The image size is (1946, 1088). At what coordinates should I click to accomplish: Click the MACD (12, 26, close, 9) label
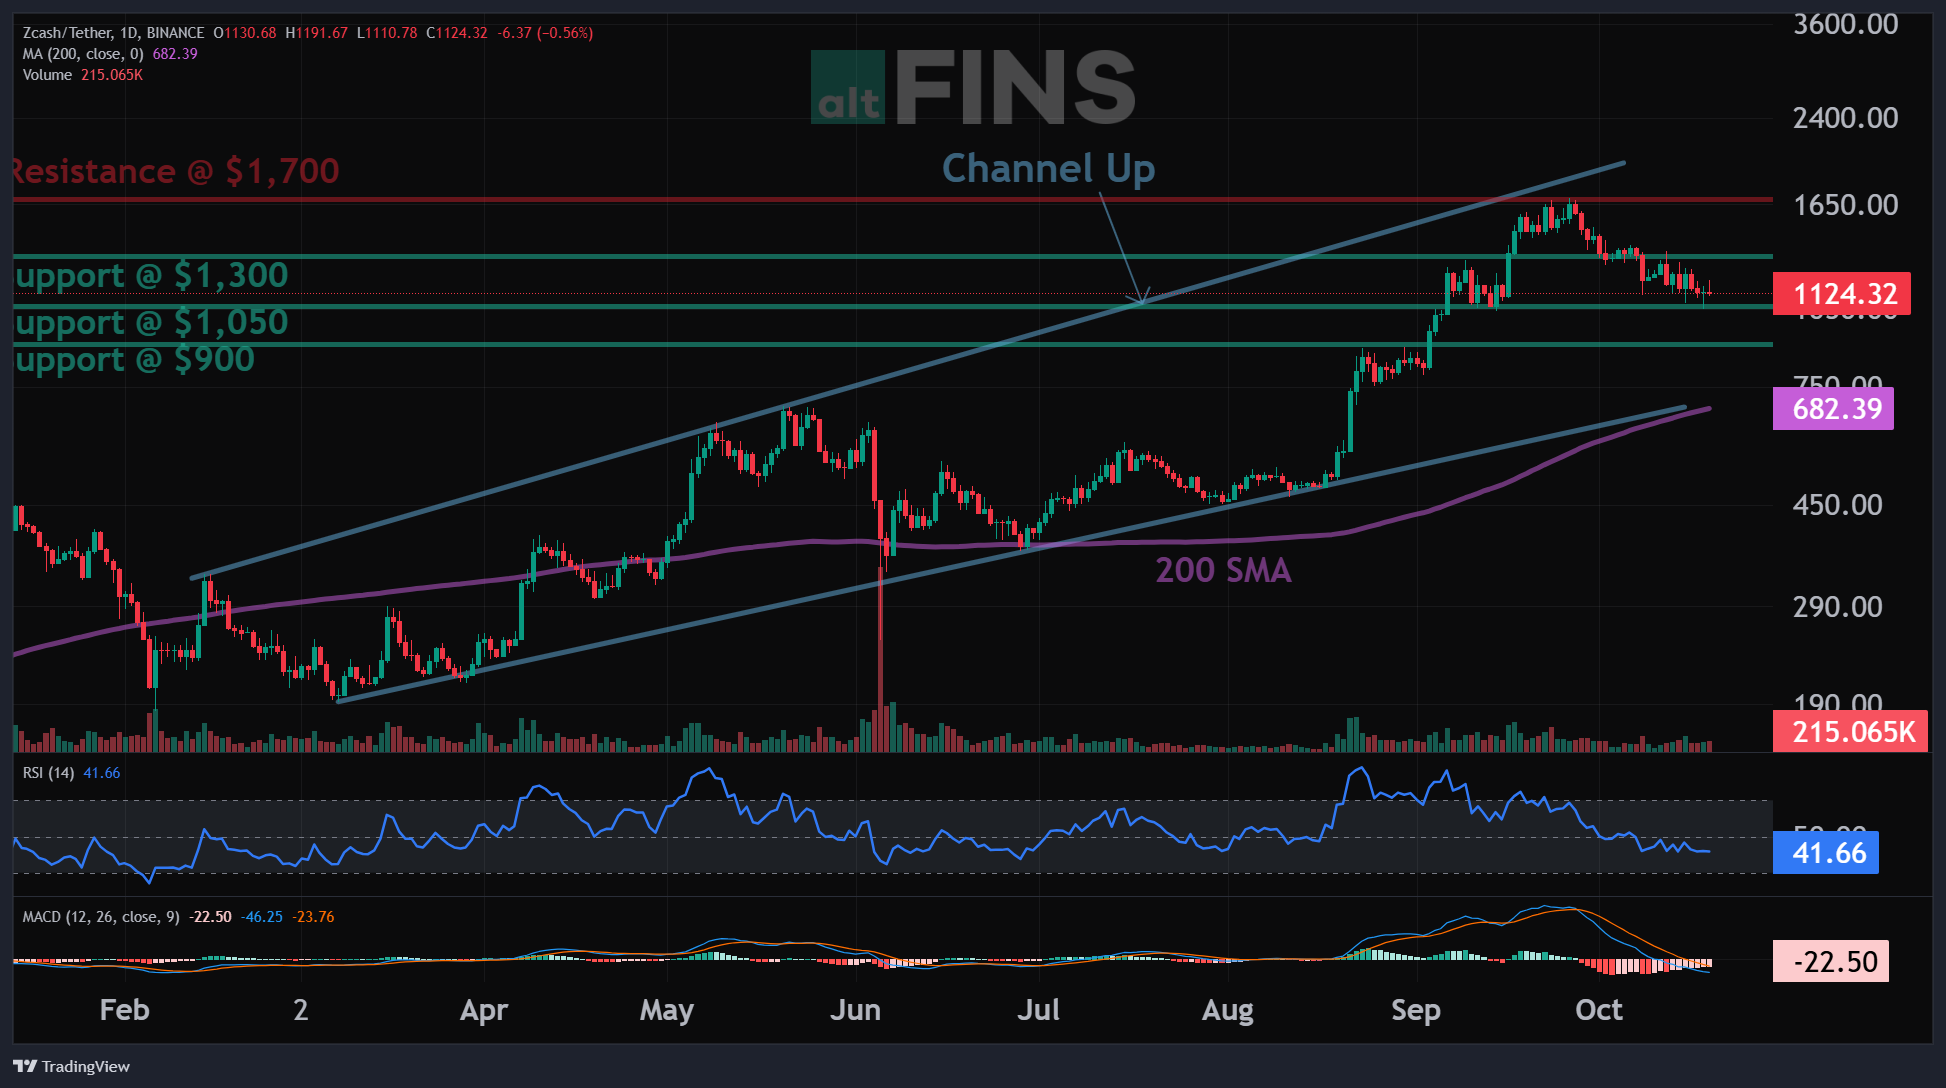[x=101, y=917]
